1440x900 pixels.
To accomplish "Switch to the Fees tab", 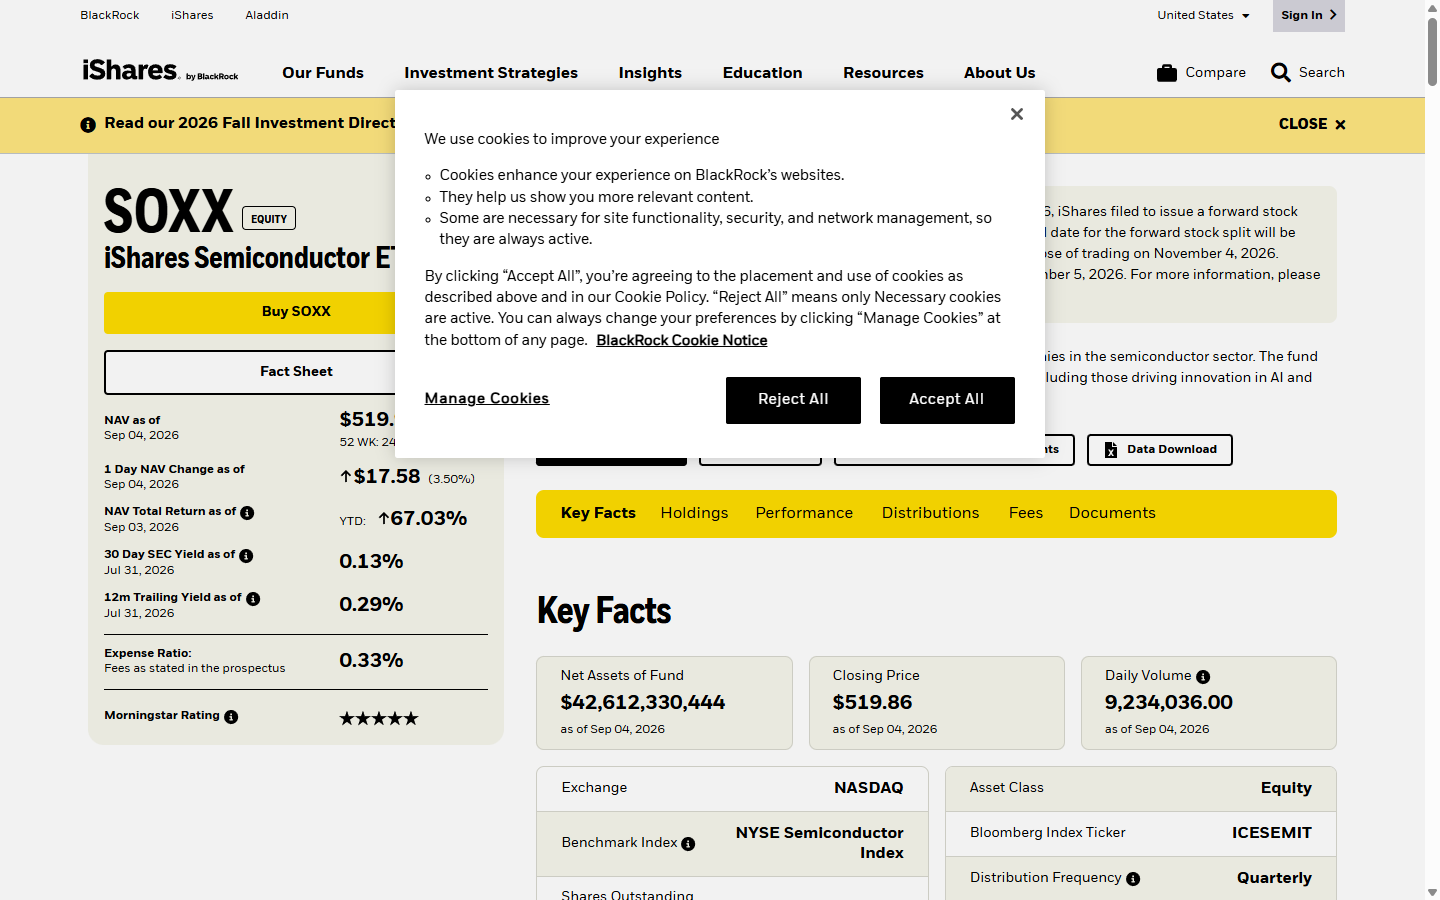I will pyautogui.click(x=1025, y=513).
